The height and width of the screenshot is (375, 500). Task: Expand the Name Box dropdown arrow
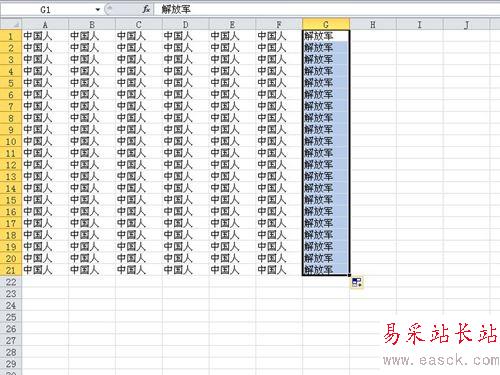(x=98, y=10)
